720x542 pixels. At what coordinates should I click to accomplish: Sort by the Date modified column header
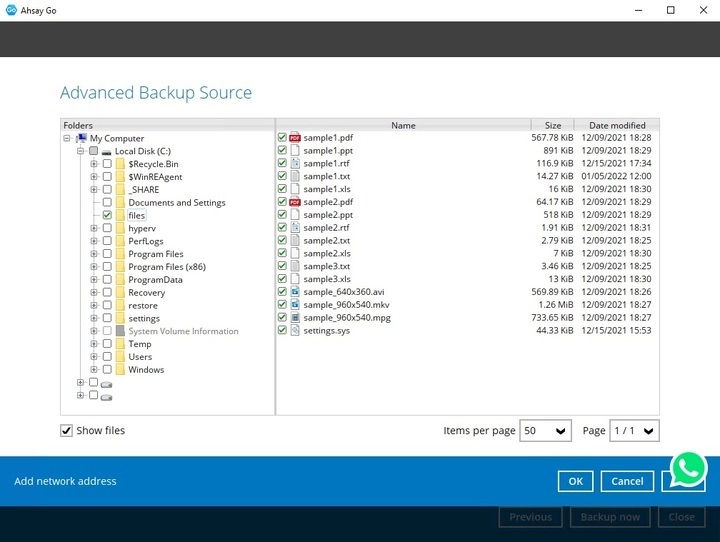point(617,125)
